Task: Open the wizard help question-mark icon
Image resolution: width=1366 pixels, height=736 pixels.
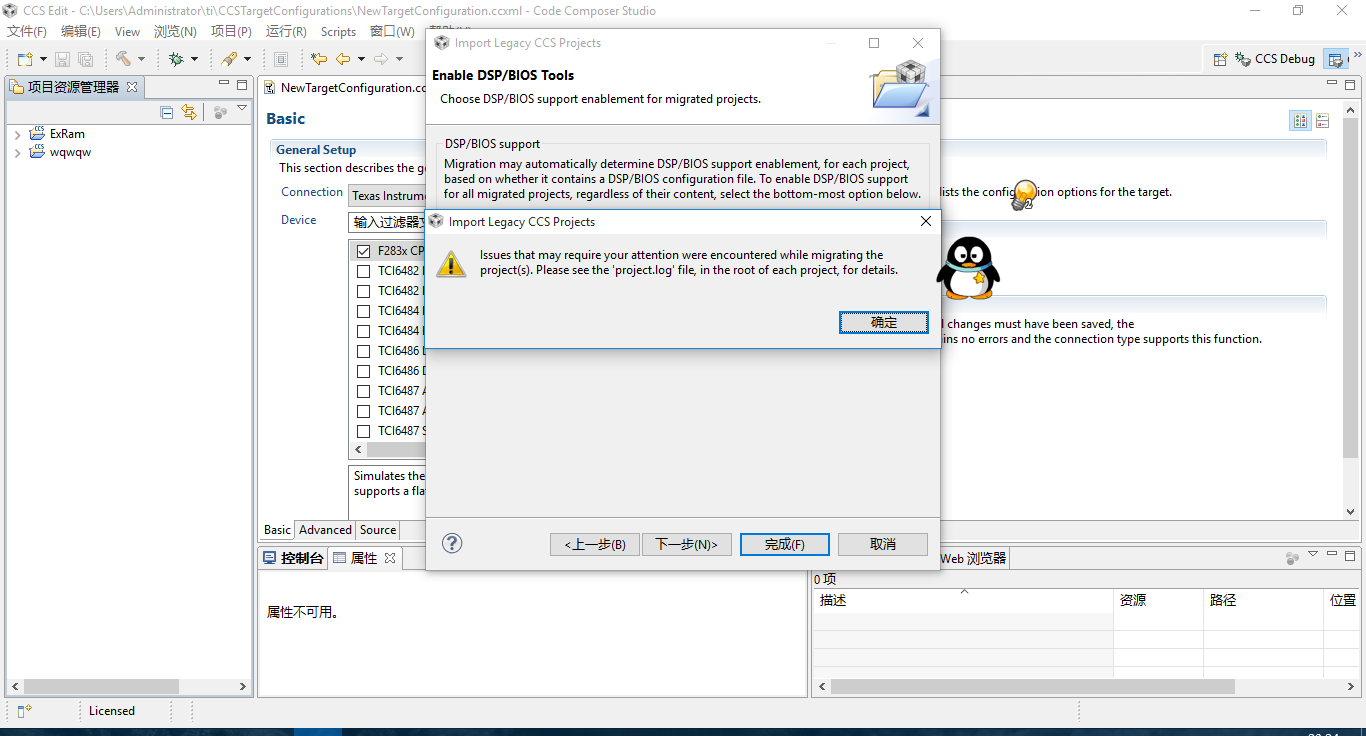Action: (x=452, y=543)
